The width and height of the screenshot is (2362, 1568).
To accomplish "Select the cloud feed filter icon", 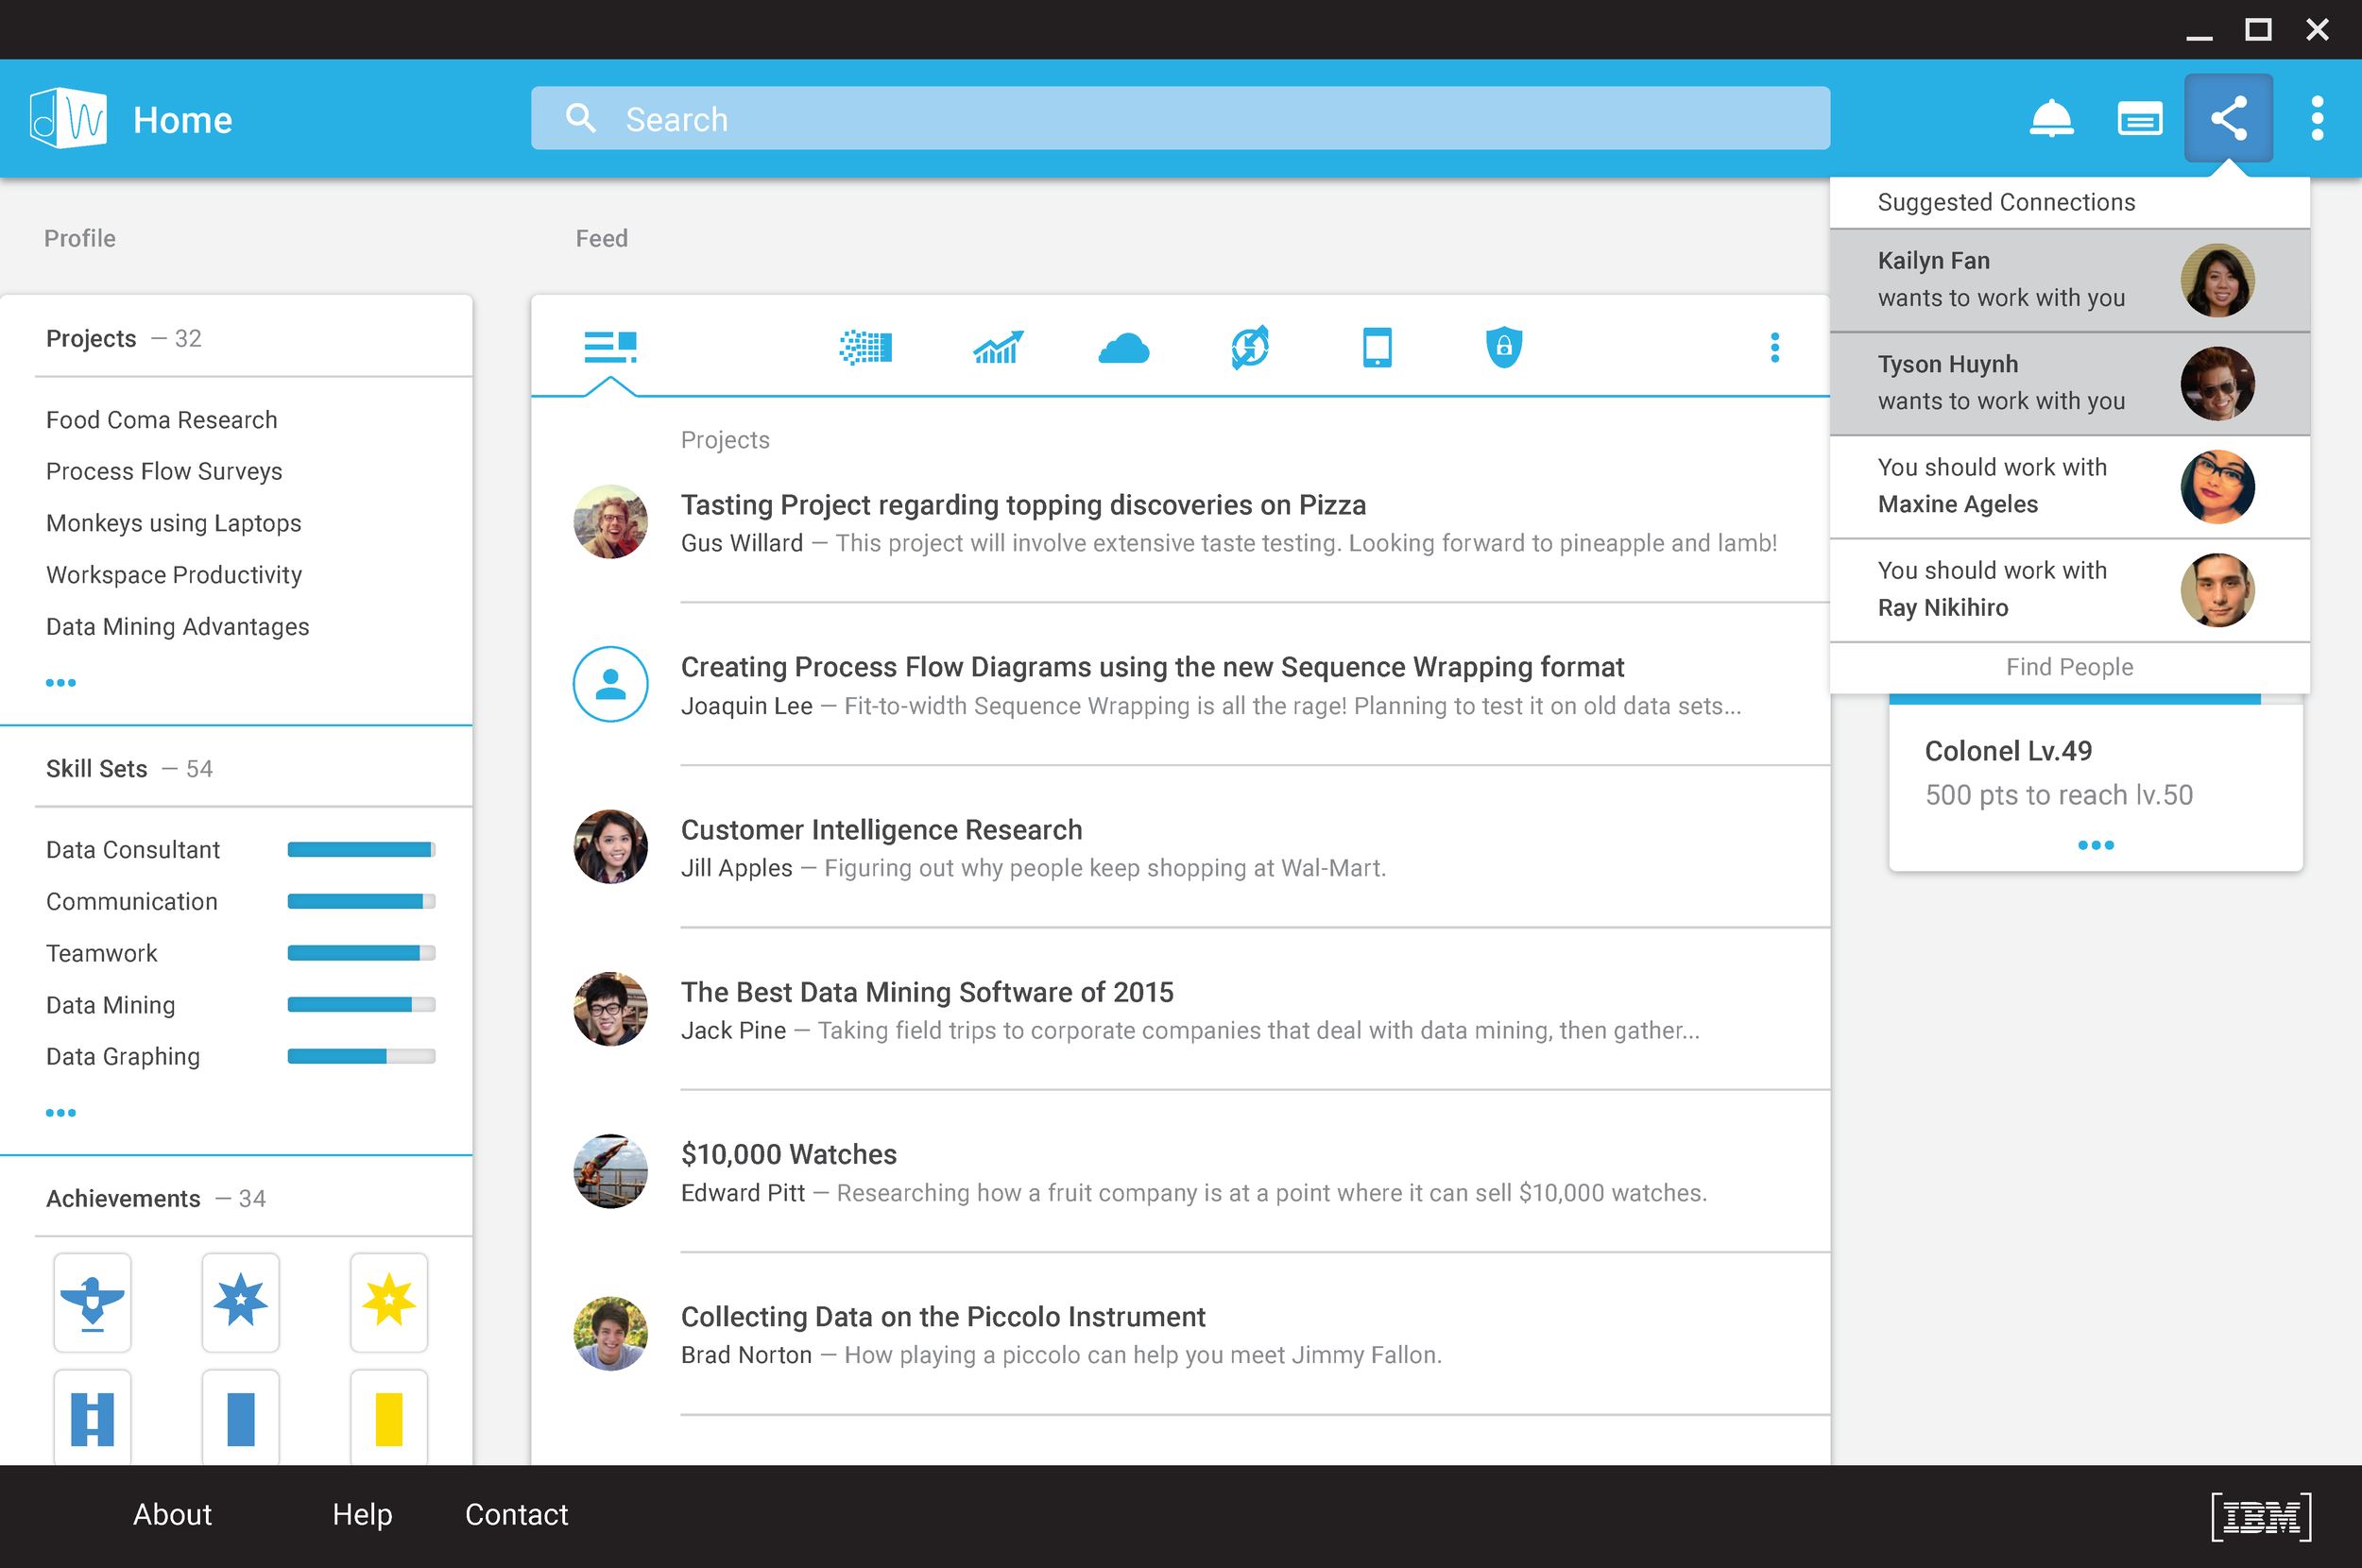I will pyautogui.click(x=1123, y=348).
